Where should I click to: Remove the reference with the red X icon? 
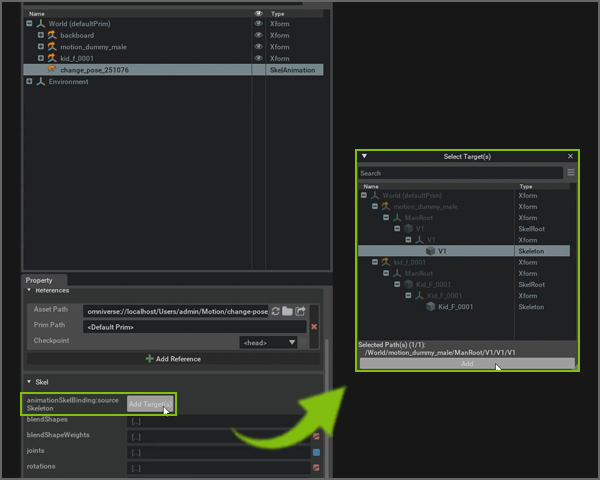click(x=314, y=327)
